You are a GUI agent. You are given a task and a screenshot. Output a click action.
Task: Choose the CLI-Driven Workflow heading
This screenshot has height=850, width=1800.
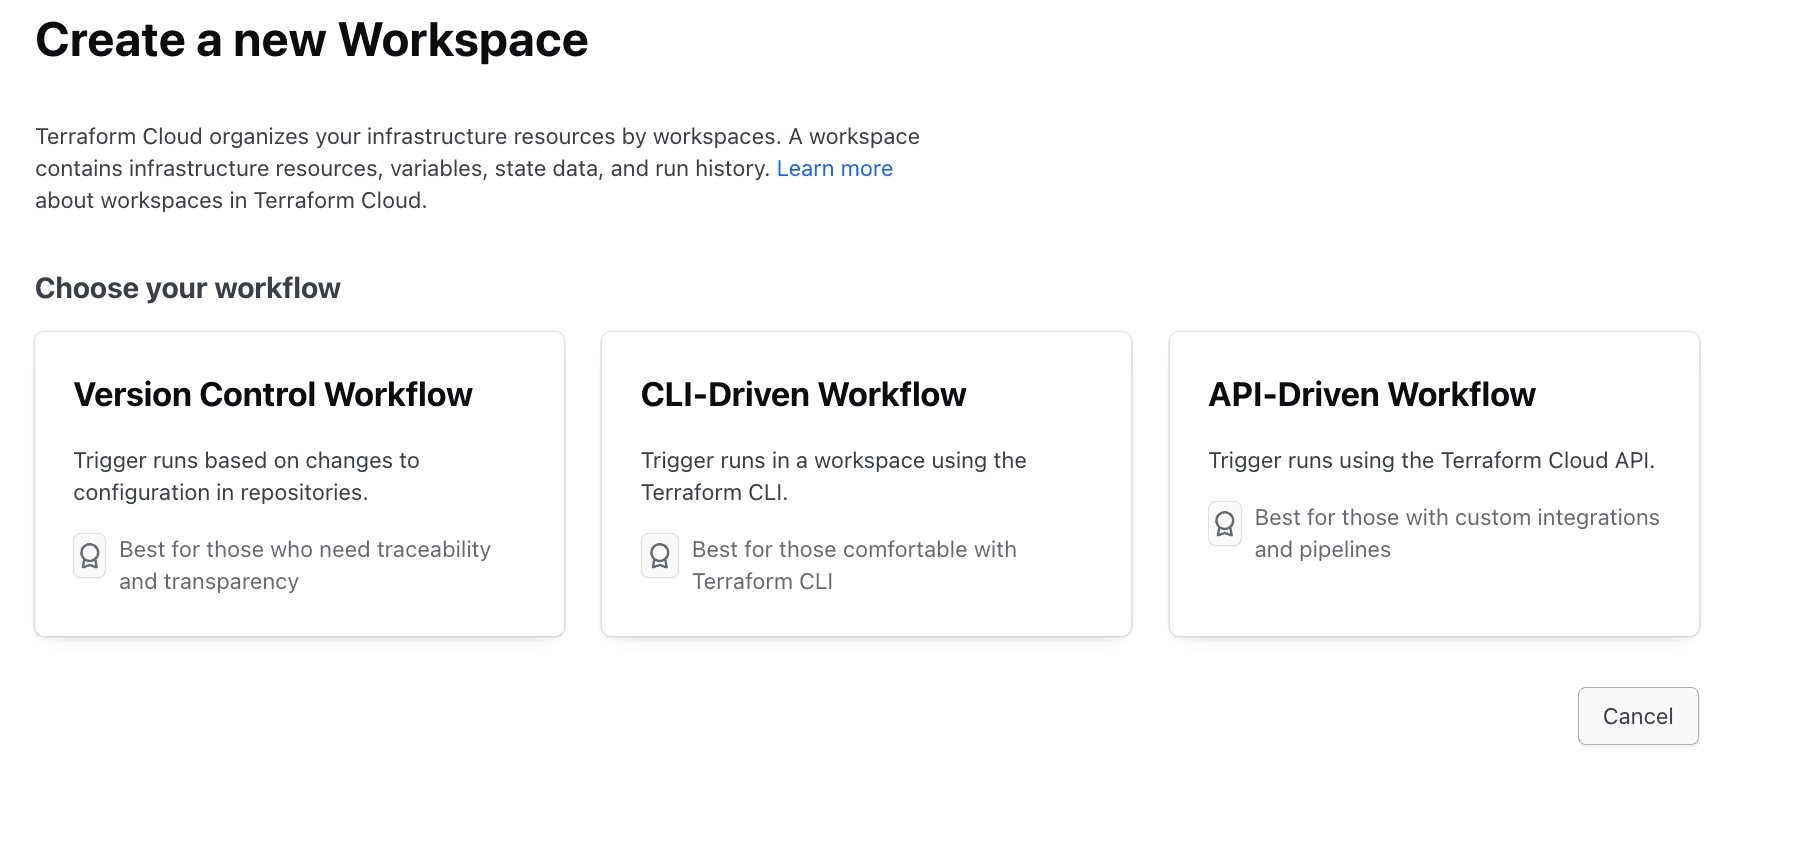[803, 395]
